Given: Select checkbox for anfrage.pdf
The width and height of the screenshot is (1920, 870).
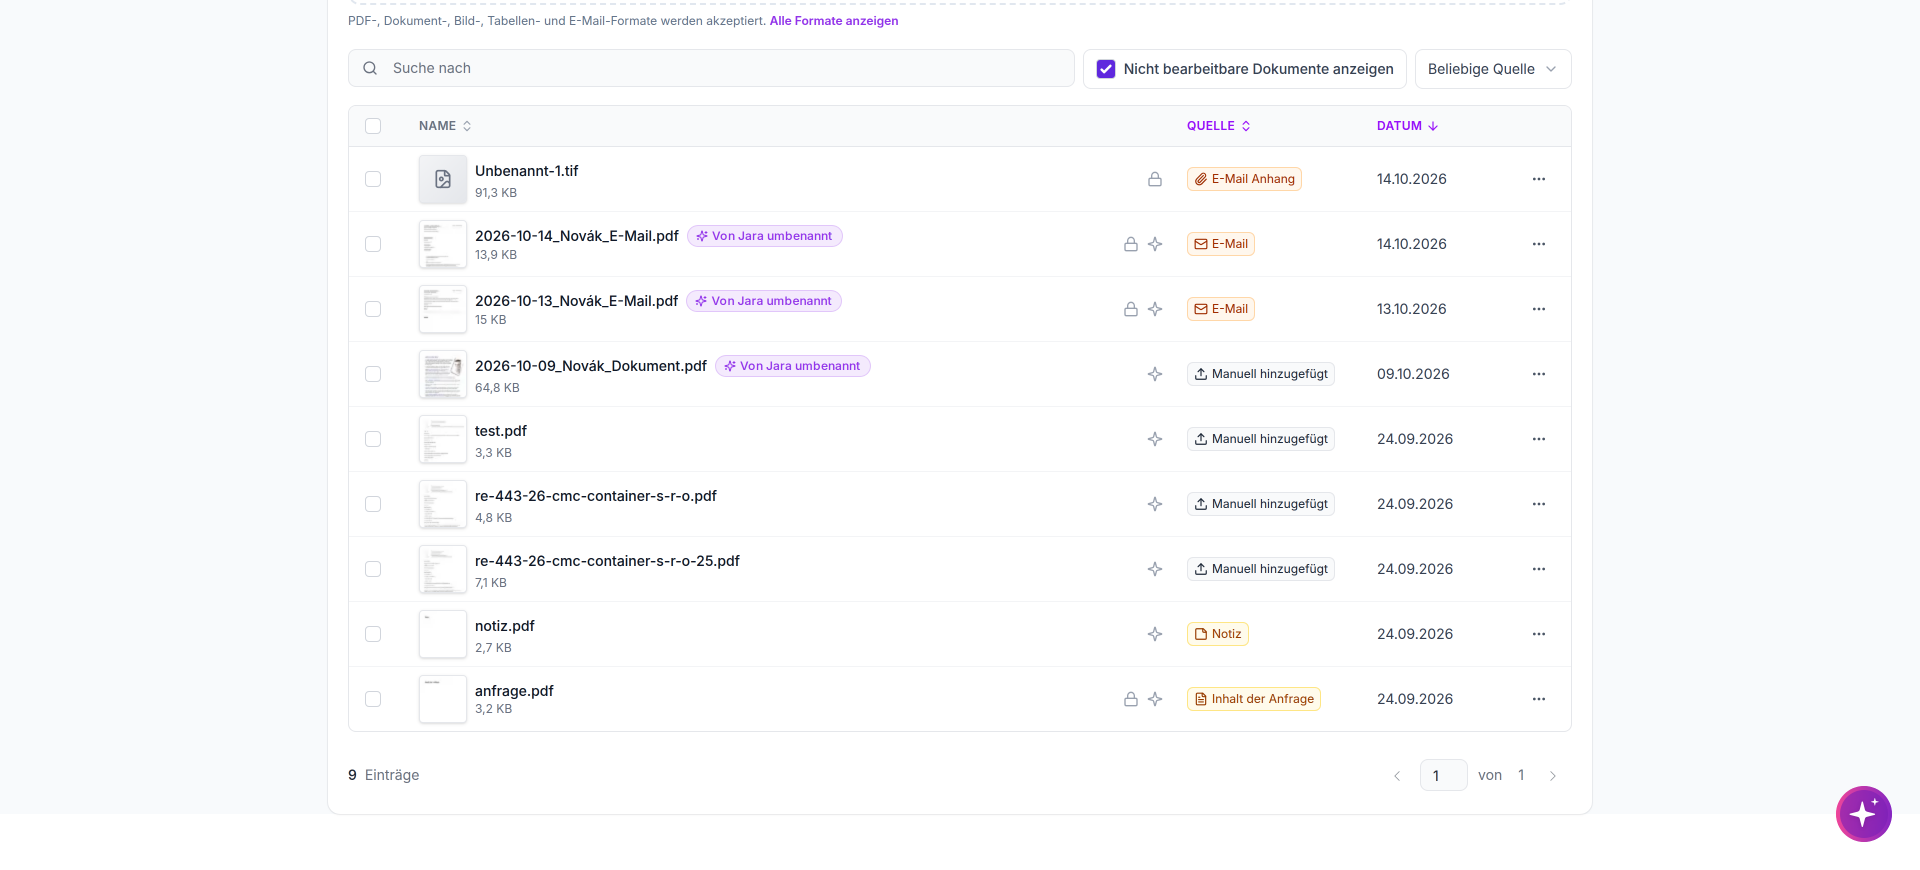Looking at the screenshot, I should click(373, 699).
